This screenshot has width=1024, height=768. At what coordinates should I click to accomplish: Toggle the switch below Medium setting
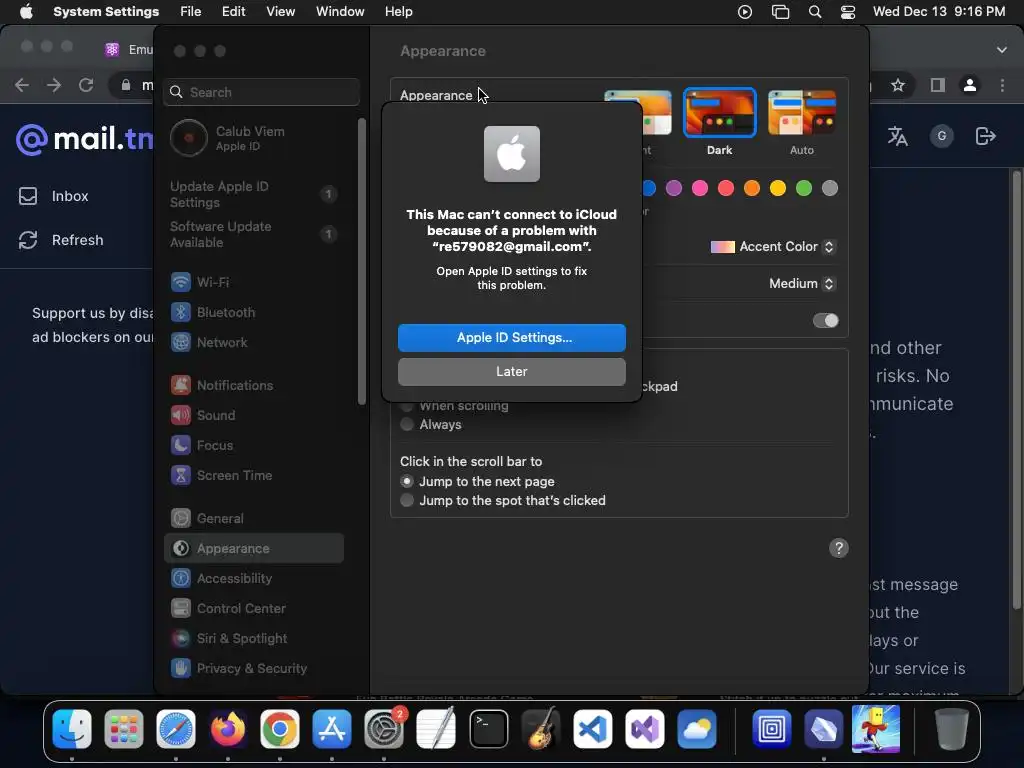[x=825, y=321]
